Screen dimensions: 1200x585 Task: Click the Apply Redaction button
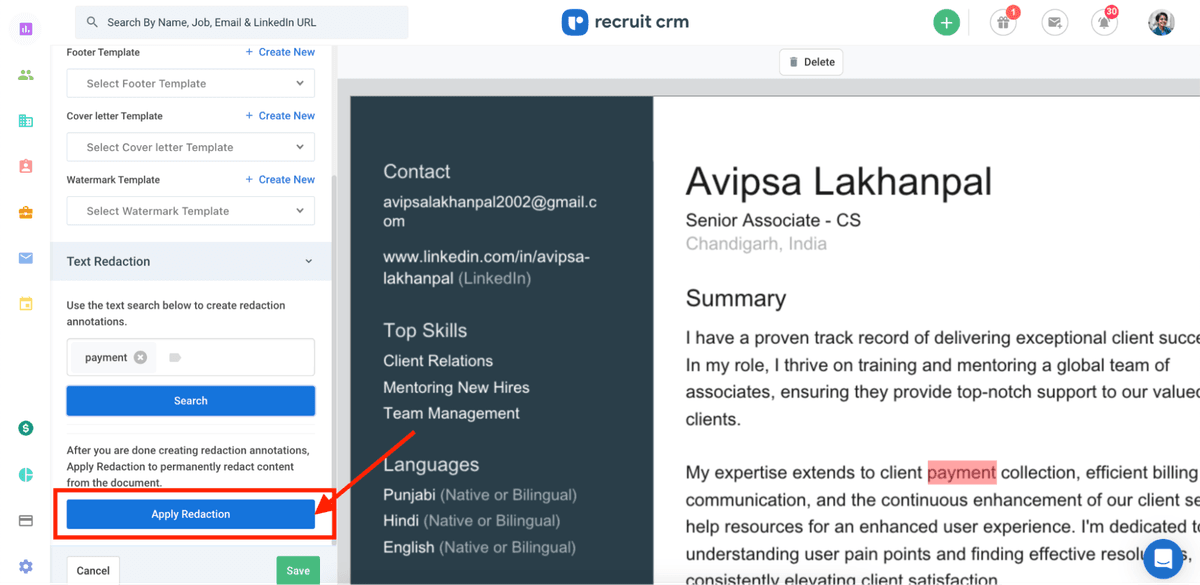(x=191, y=514)
